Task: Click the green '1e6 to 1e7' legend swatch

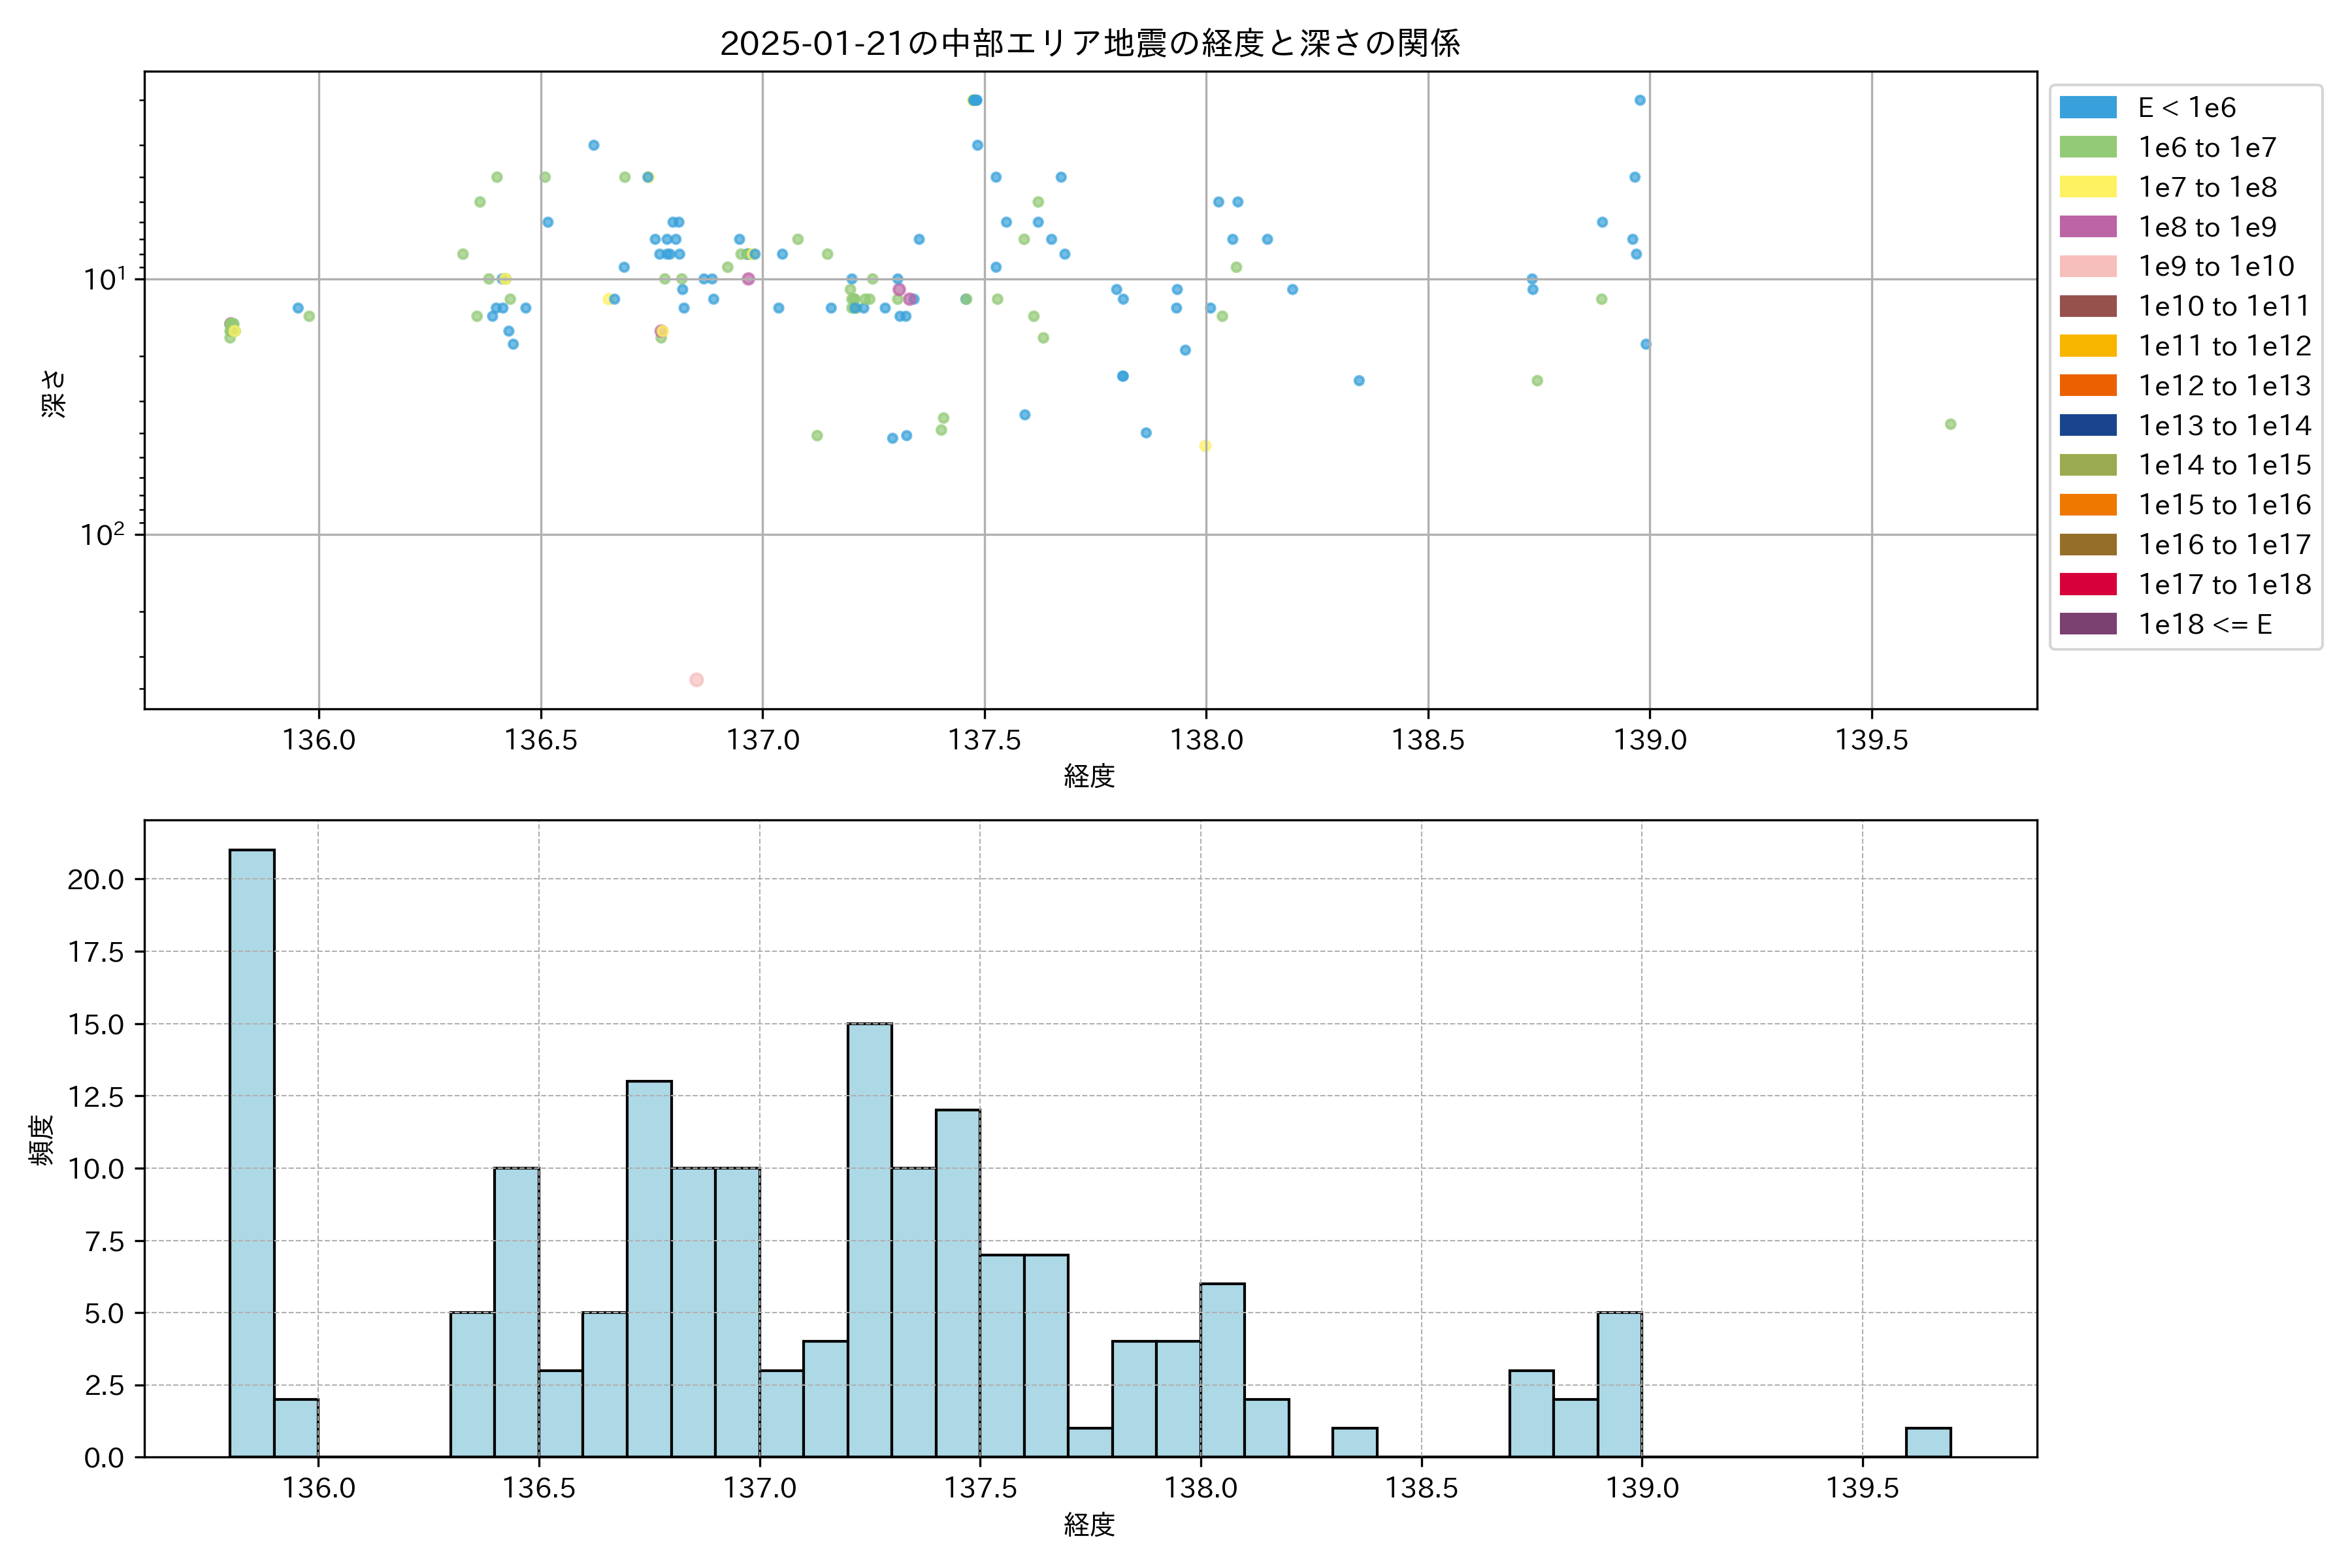Action: point(2087,148)
